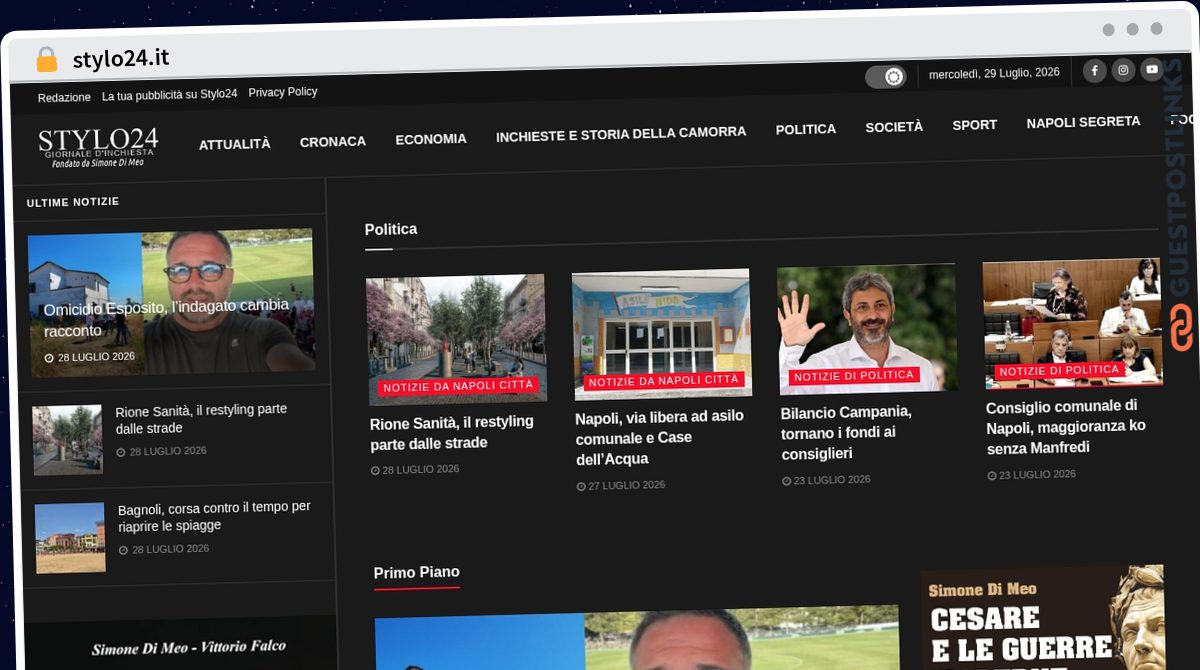Click Notizie di Politica tag on Consiglio card
The image size is (1200, 670).
[1059, 370]
